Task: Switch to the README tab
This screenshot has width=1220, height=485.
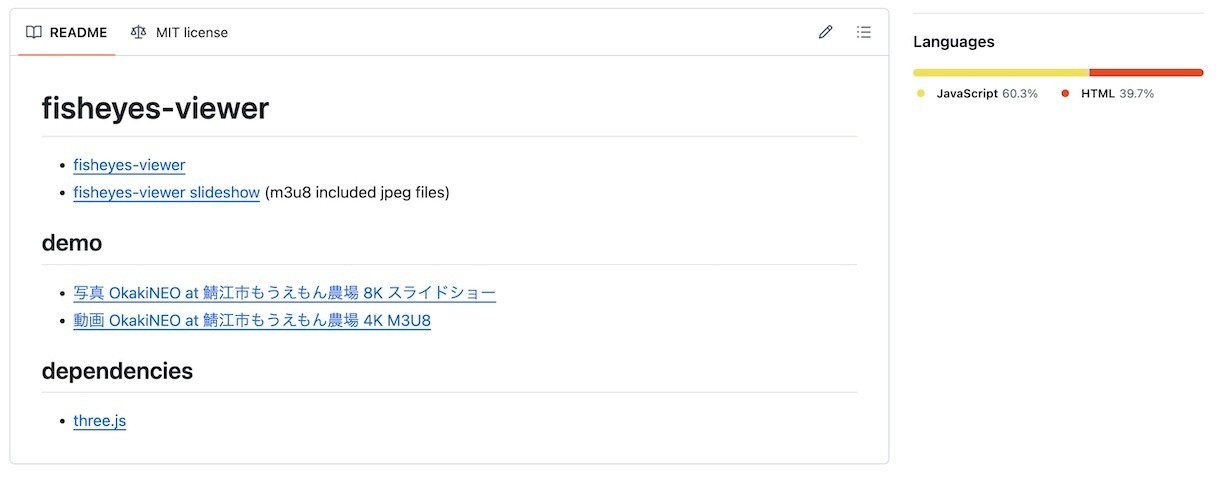Action: 66,32
